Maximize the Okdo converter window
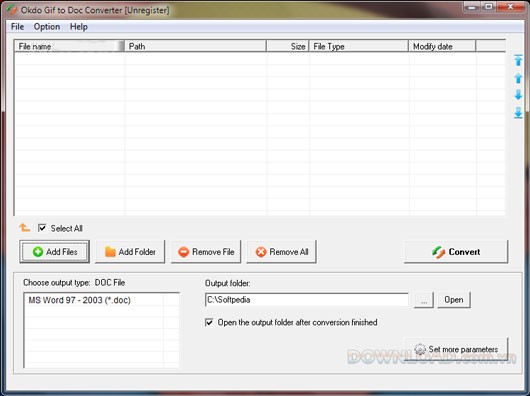The height and width of the screenshot is (396, 530). coord(489,7)
